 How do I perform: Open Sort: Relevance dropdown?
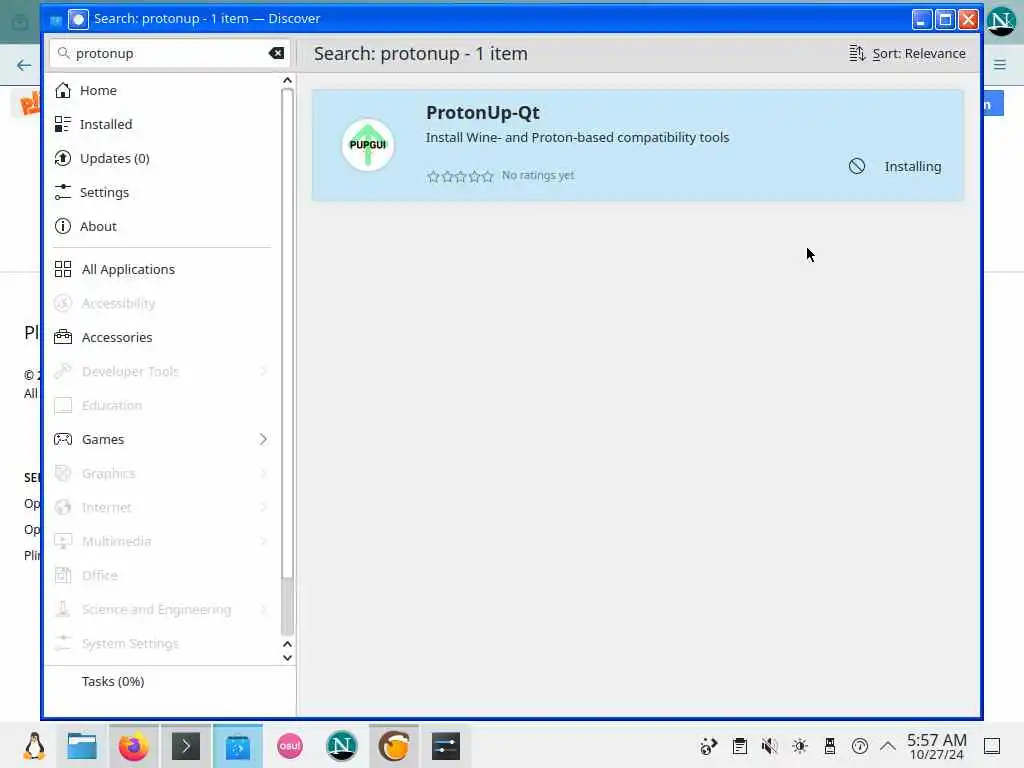point(907,54)
